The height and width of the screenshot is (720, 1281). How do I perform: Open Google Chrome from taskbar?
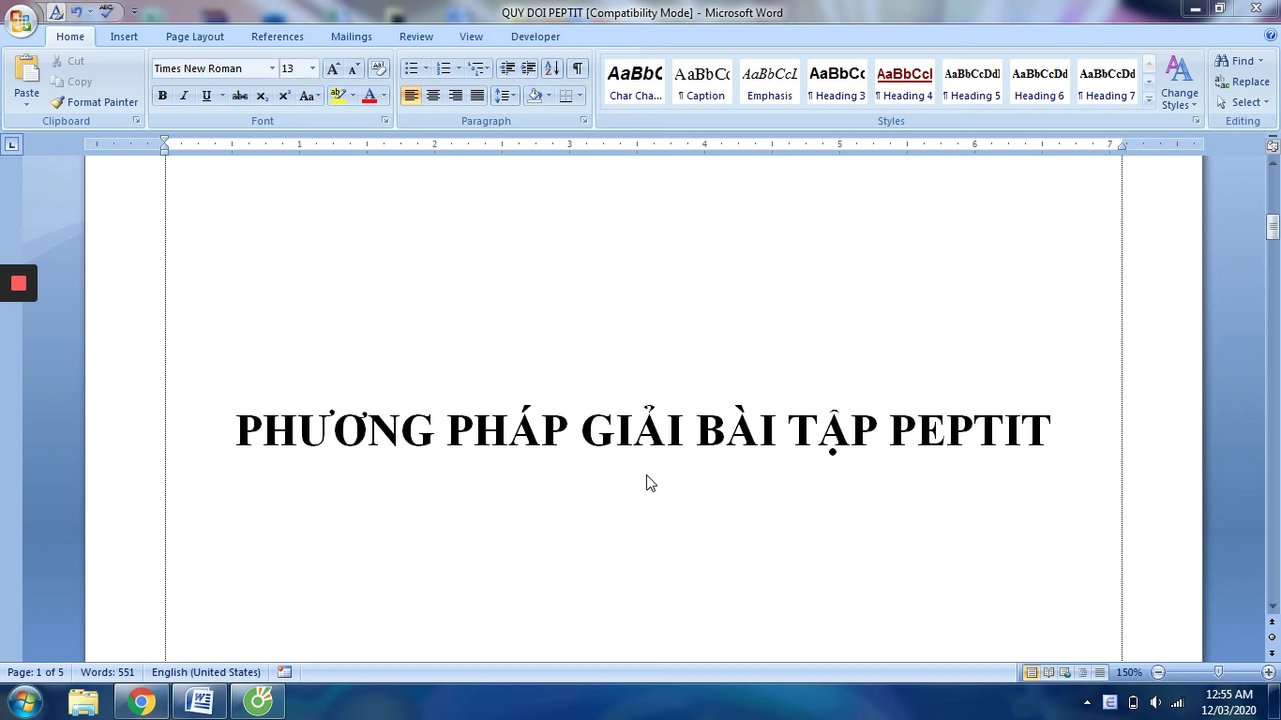[141, 702]
